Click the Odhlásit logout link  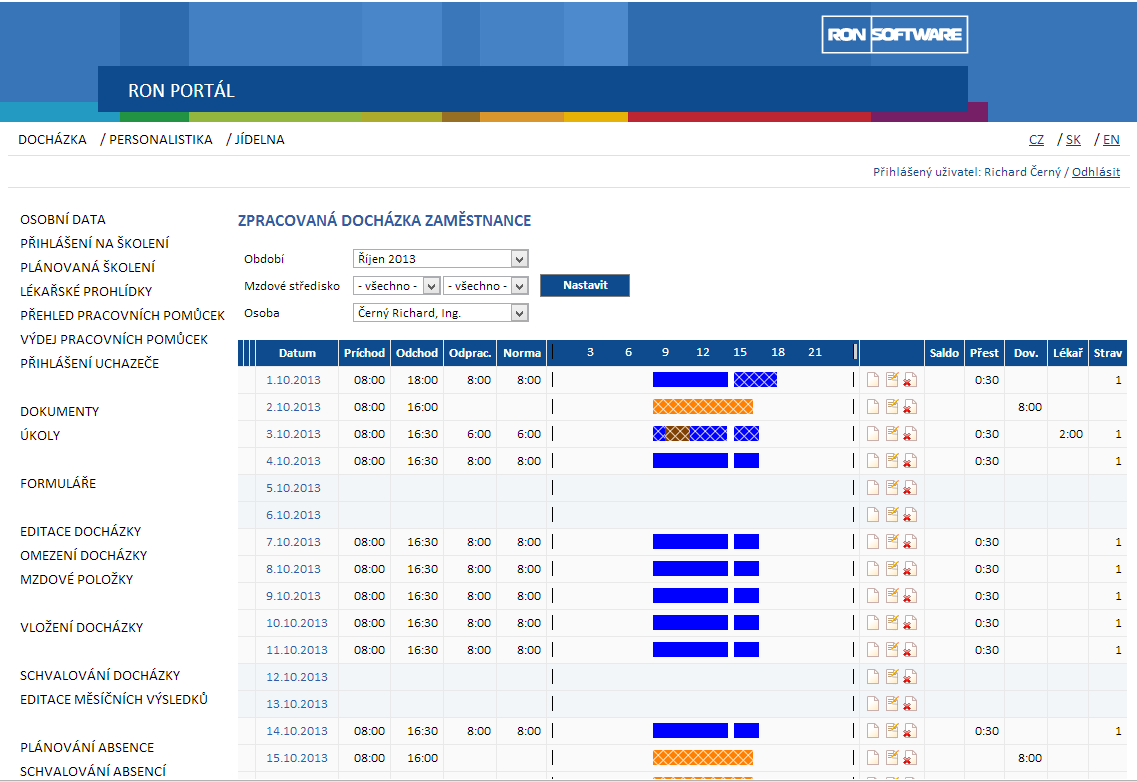point(1096,172)
